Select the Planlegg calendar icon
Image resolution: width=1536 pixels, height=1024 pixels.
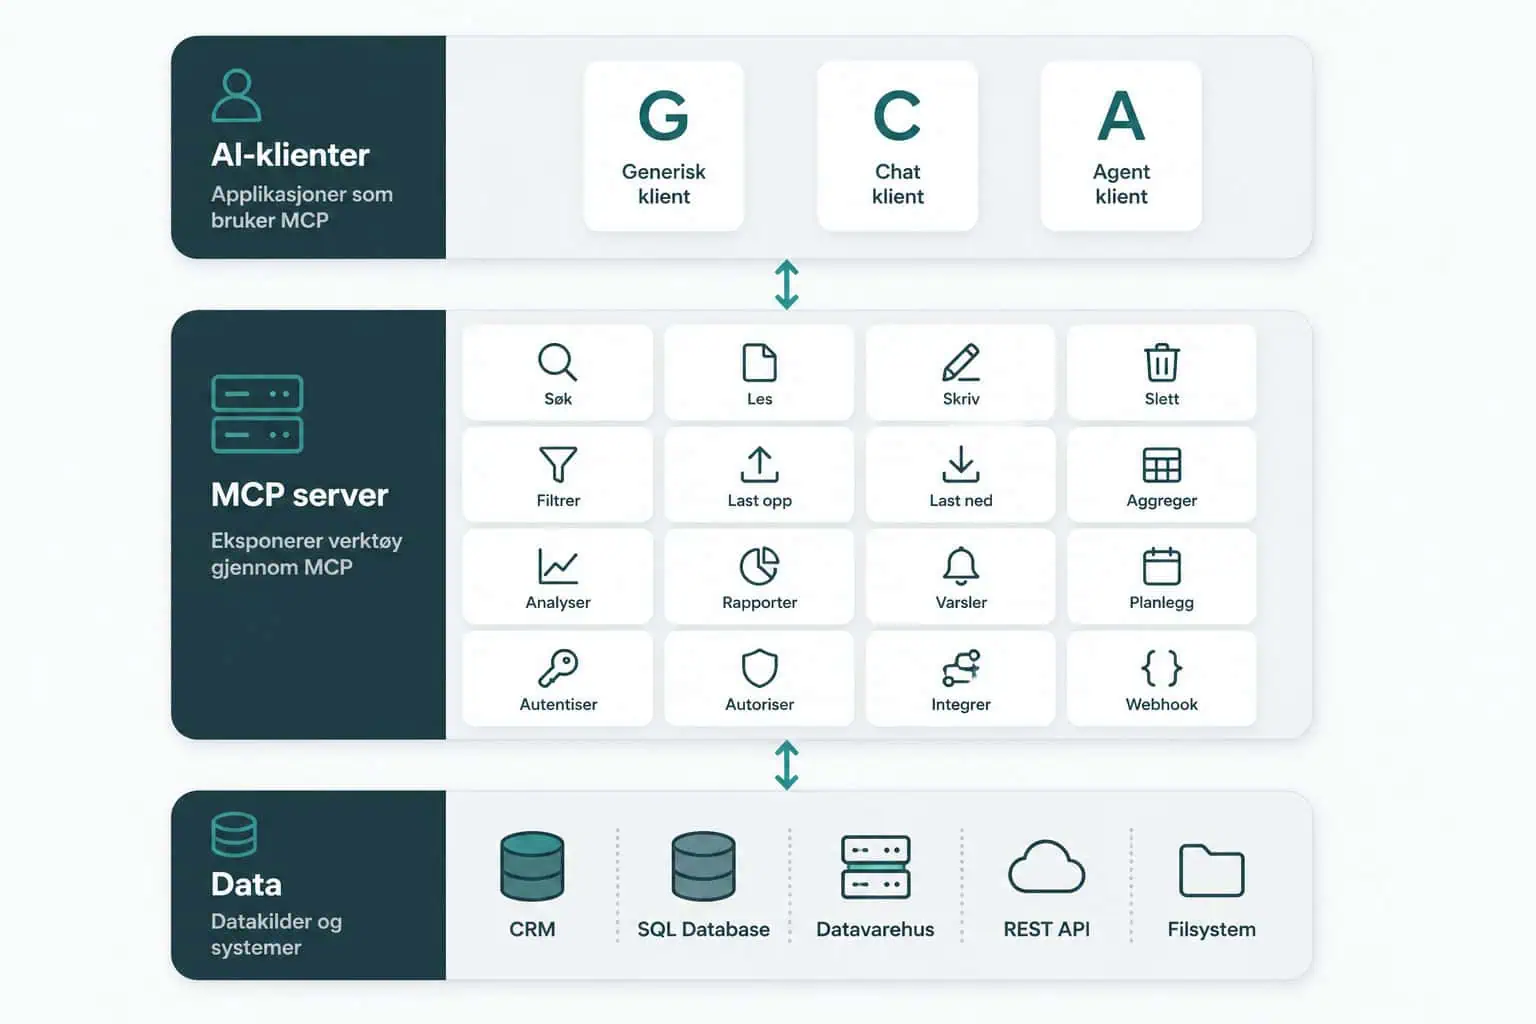[1161, 566]
